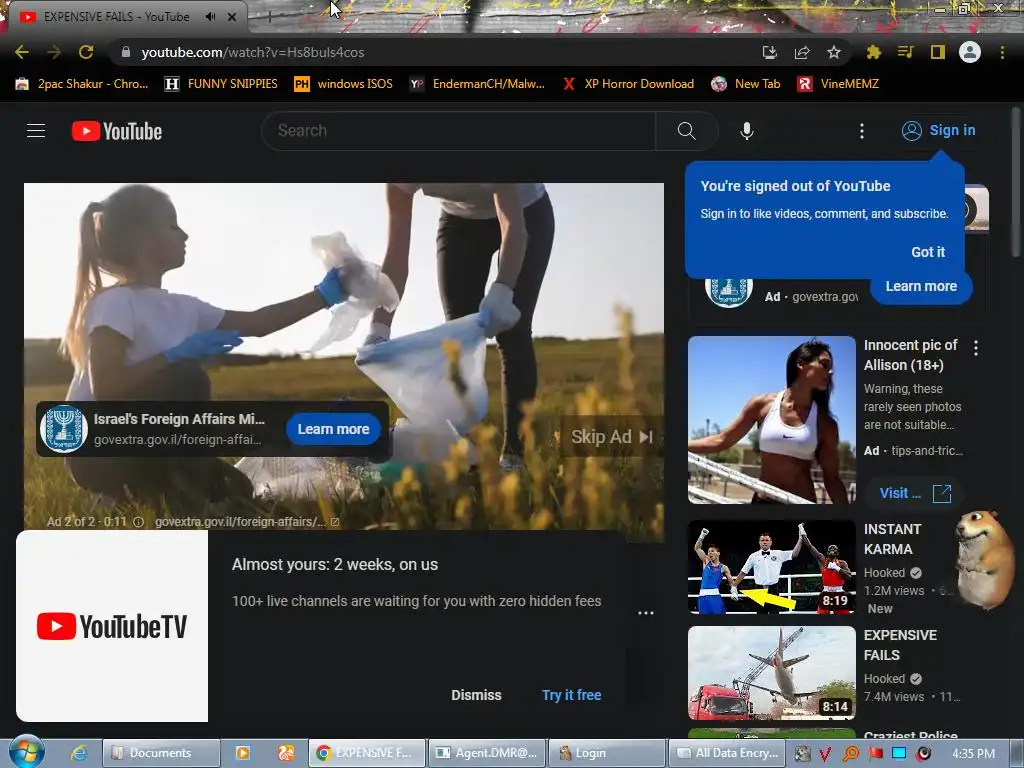
Task: Open govextra.gov.il link at video bottom
Action: 246,522
